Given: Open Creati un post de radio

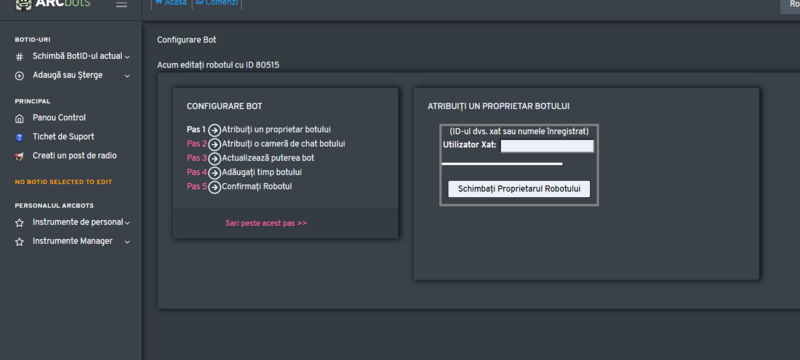Looking at the screenshot, I should [x=74, y=156].
